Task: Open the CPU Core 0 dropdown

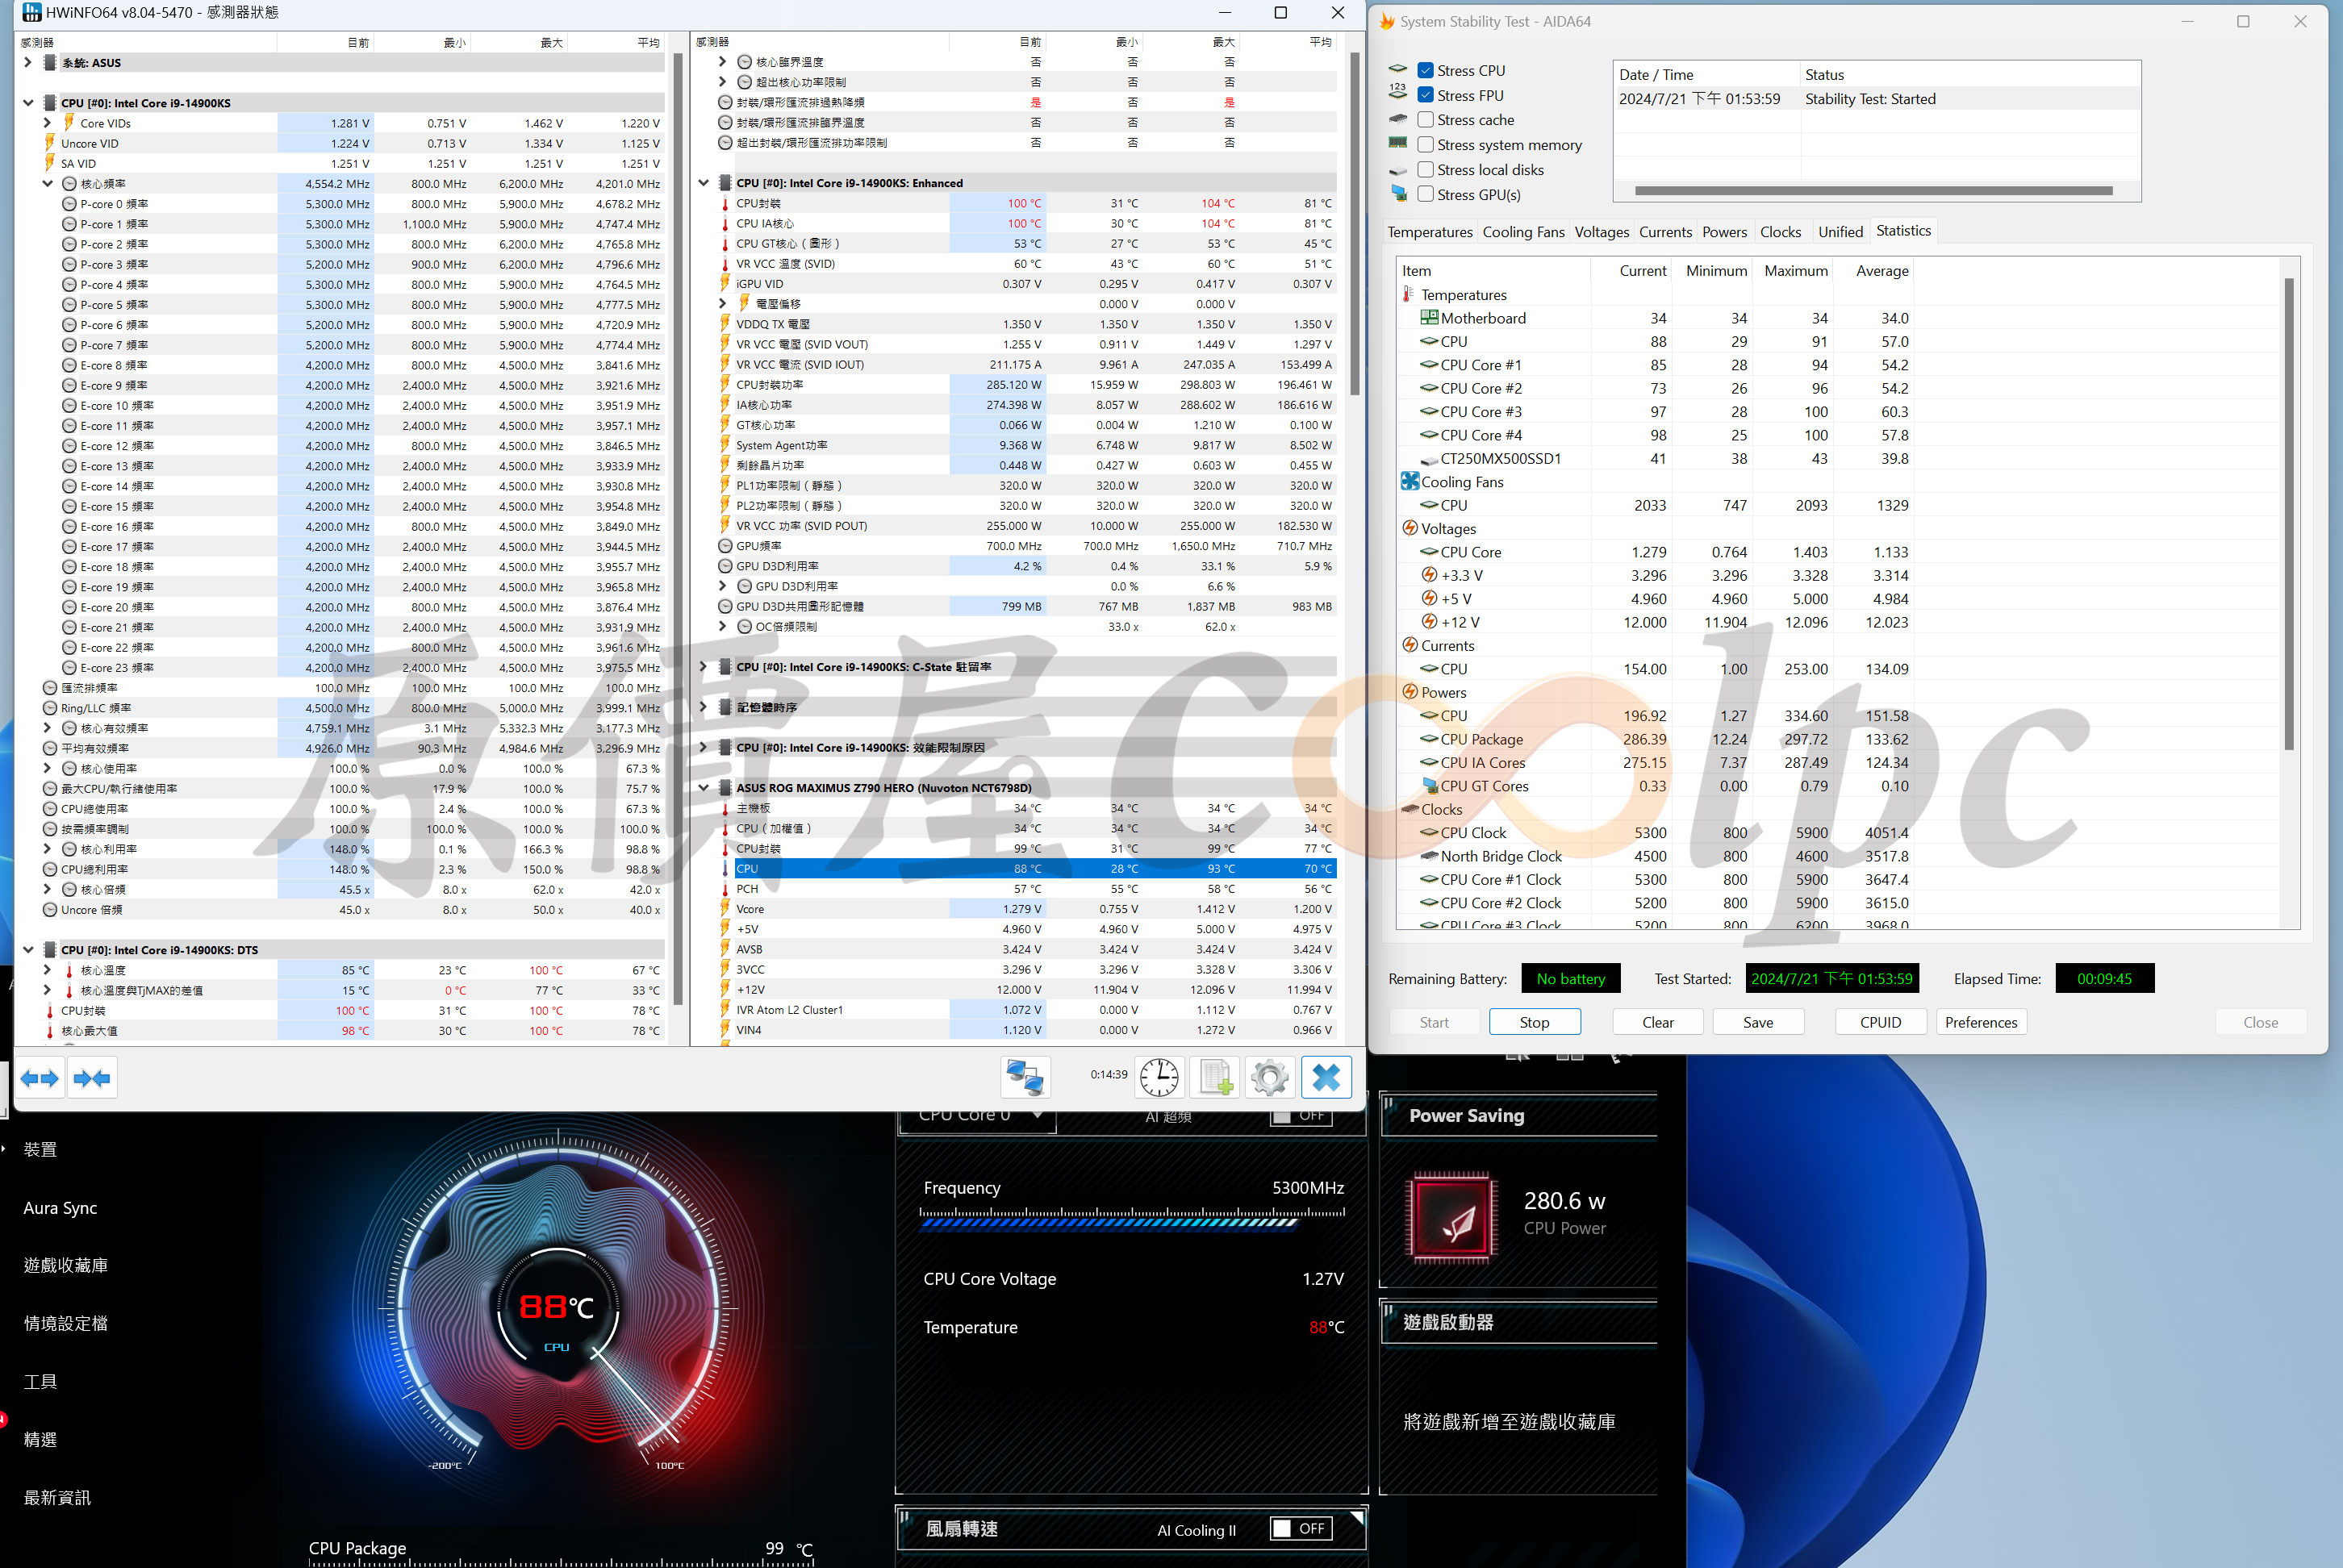Action: coord(978,1117)
